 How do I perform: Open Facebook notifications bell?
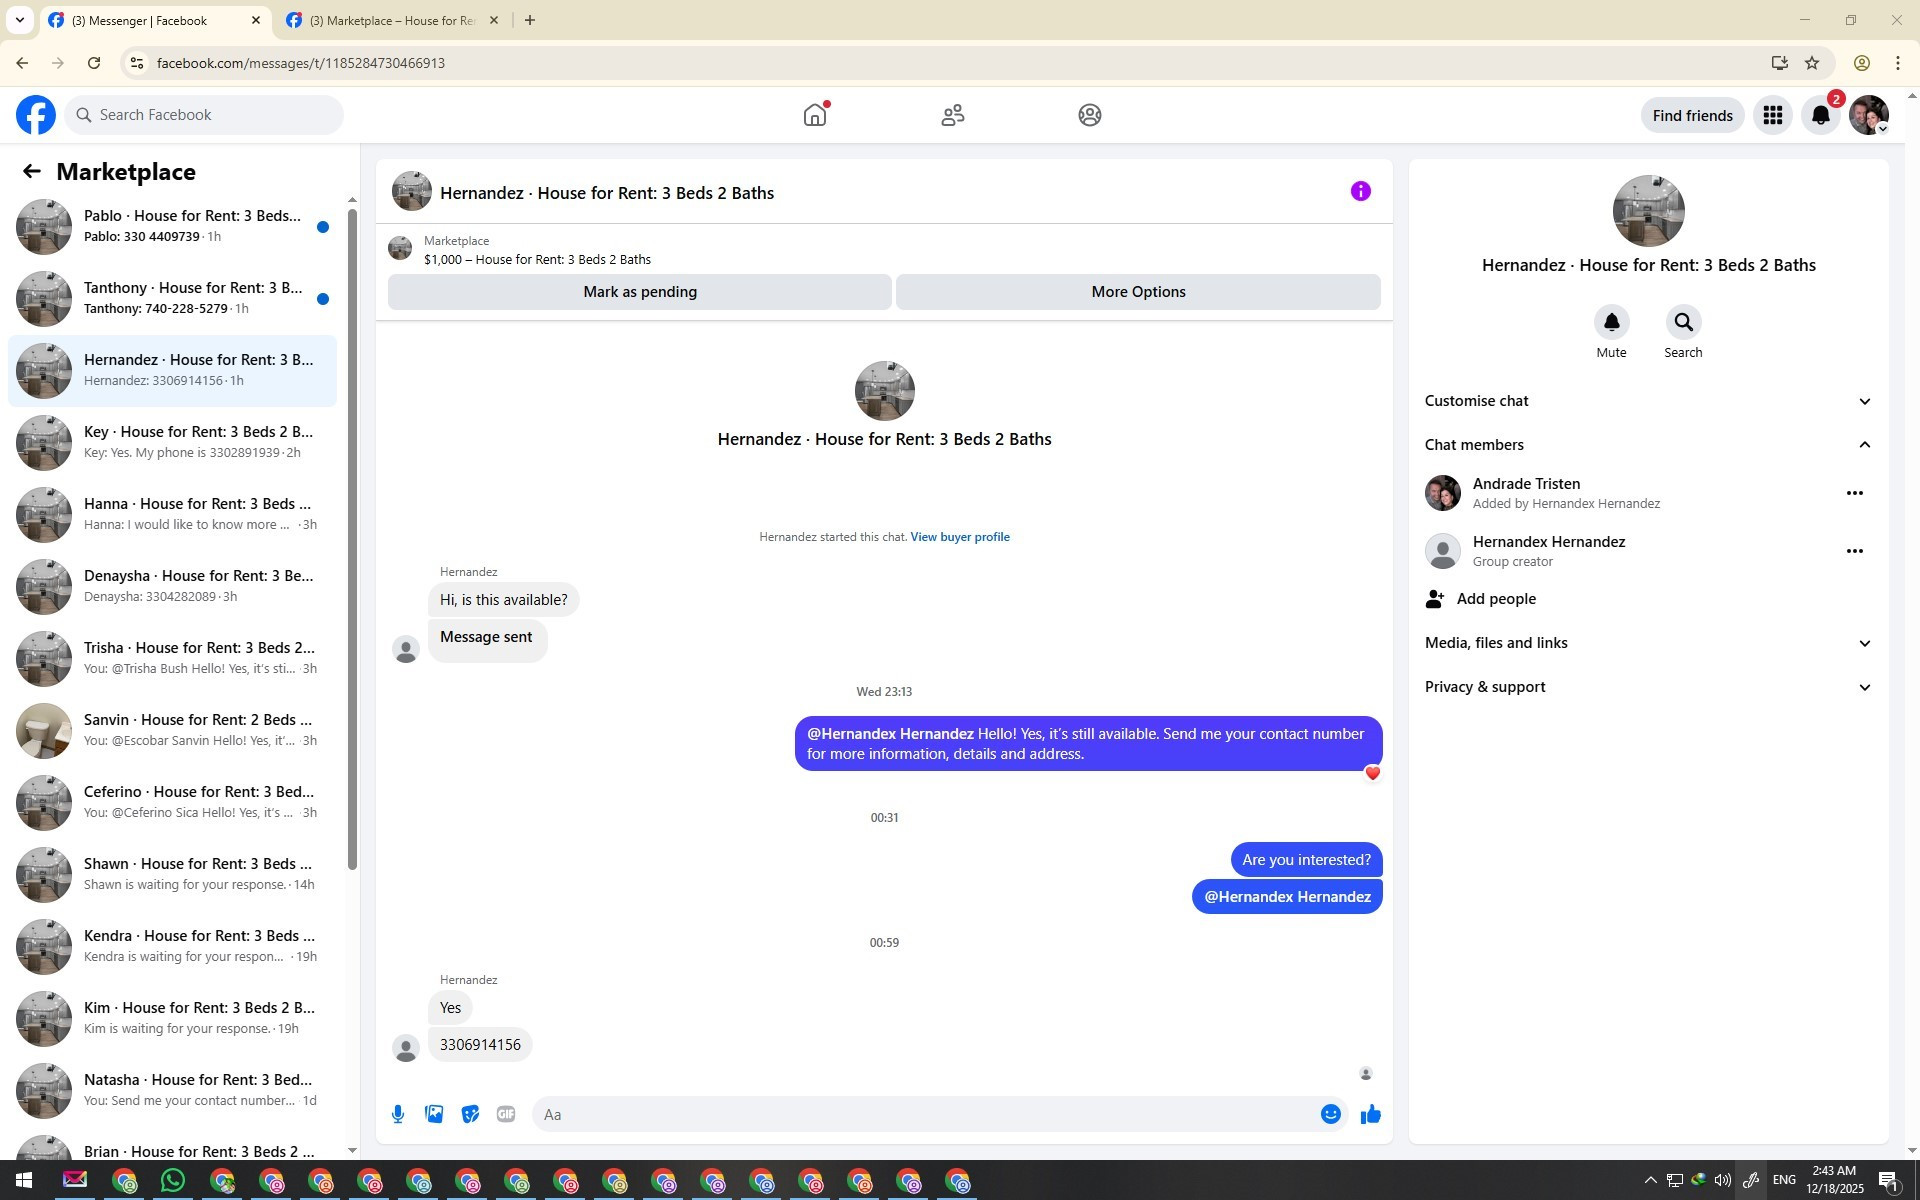tap(1820, 115)
